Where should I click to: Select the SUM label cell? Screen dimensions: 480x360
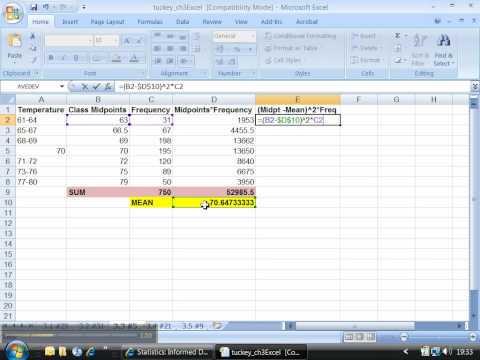[98, 192]
